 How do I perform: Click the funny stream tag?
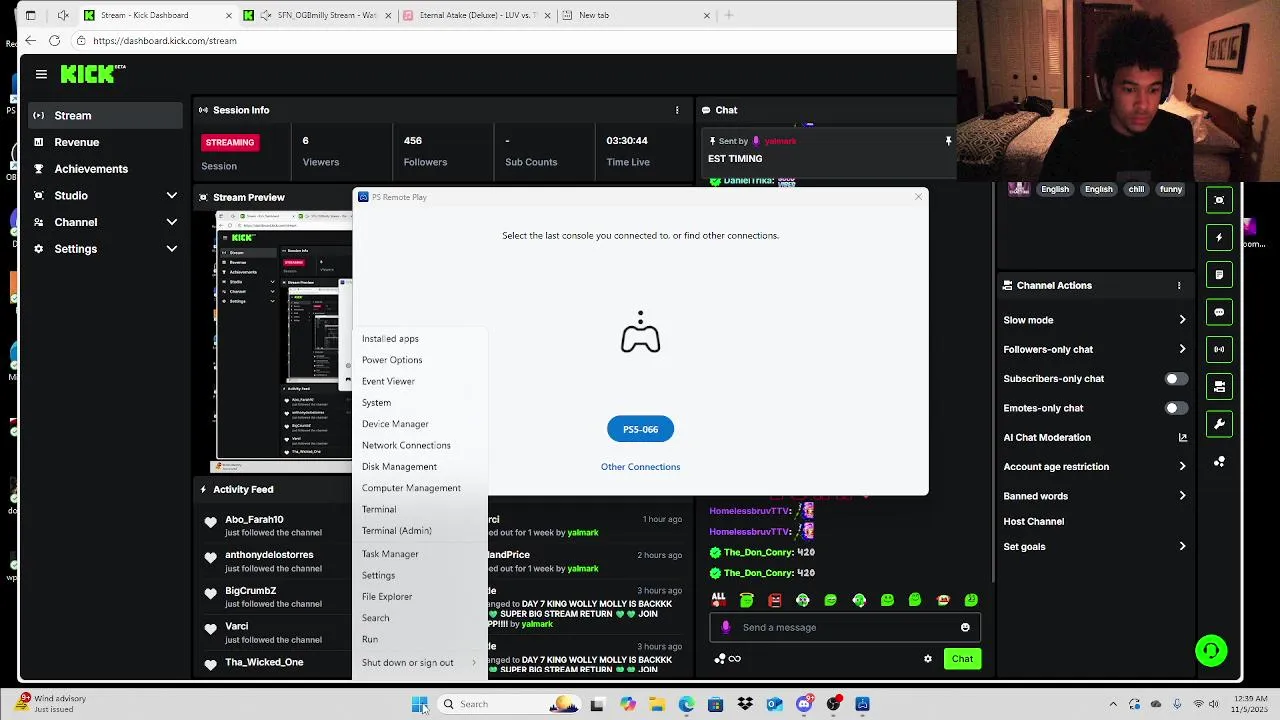click(1171, 189)
